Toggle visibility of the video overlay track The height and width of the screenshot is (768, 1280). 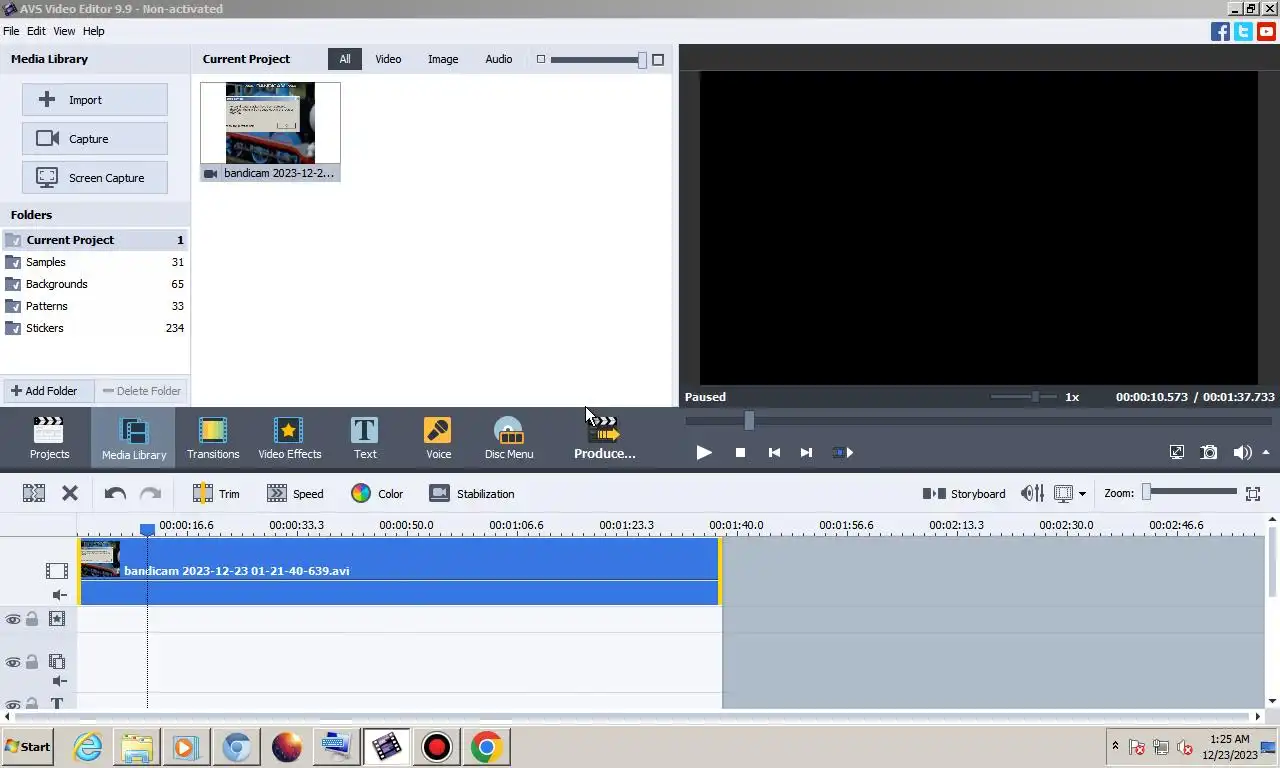pos(13,662)
